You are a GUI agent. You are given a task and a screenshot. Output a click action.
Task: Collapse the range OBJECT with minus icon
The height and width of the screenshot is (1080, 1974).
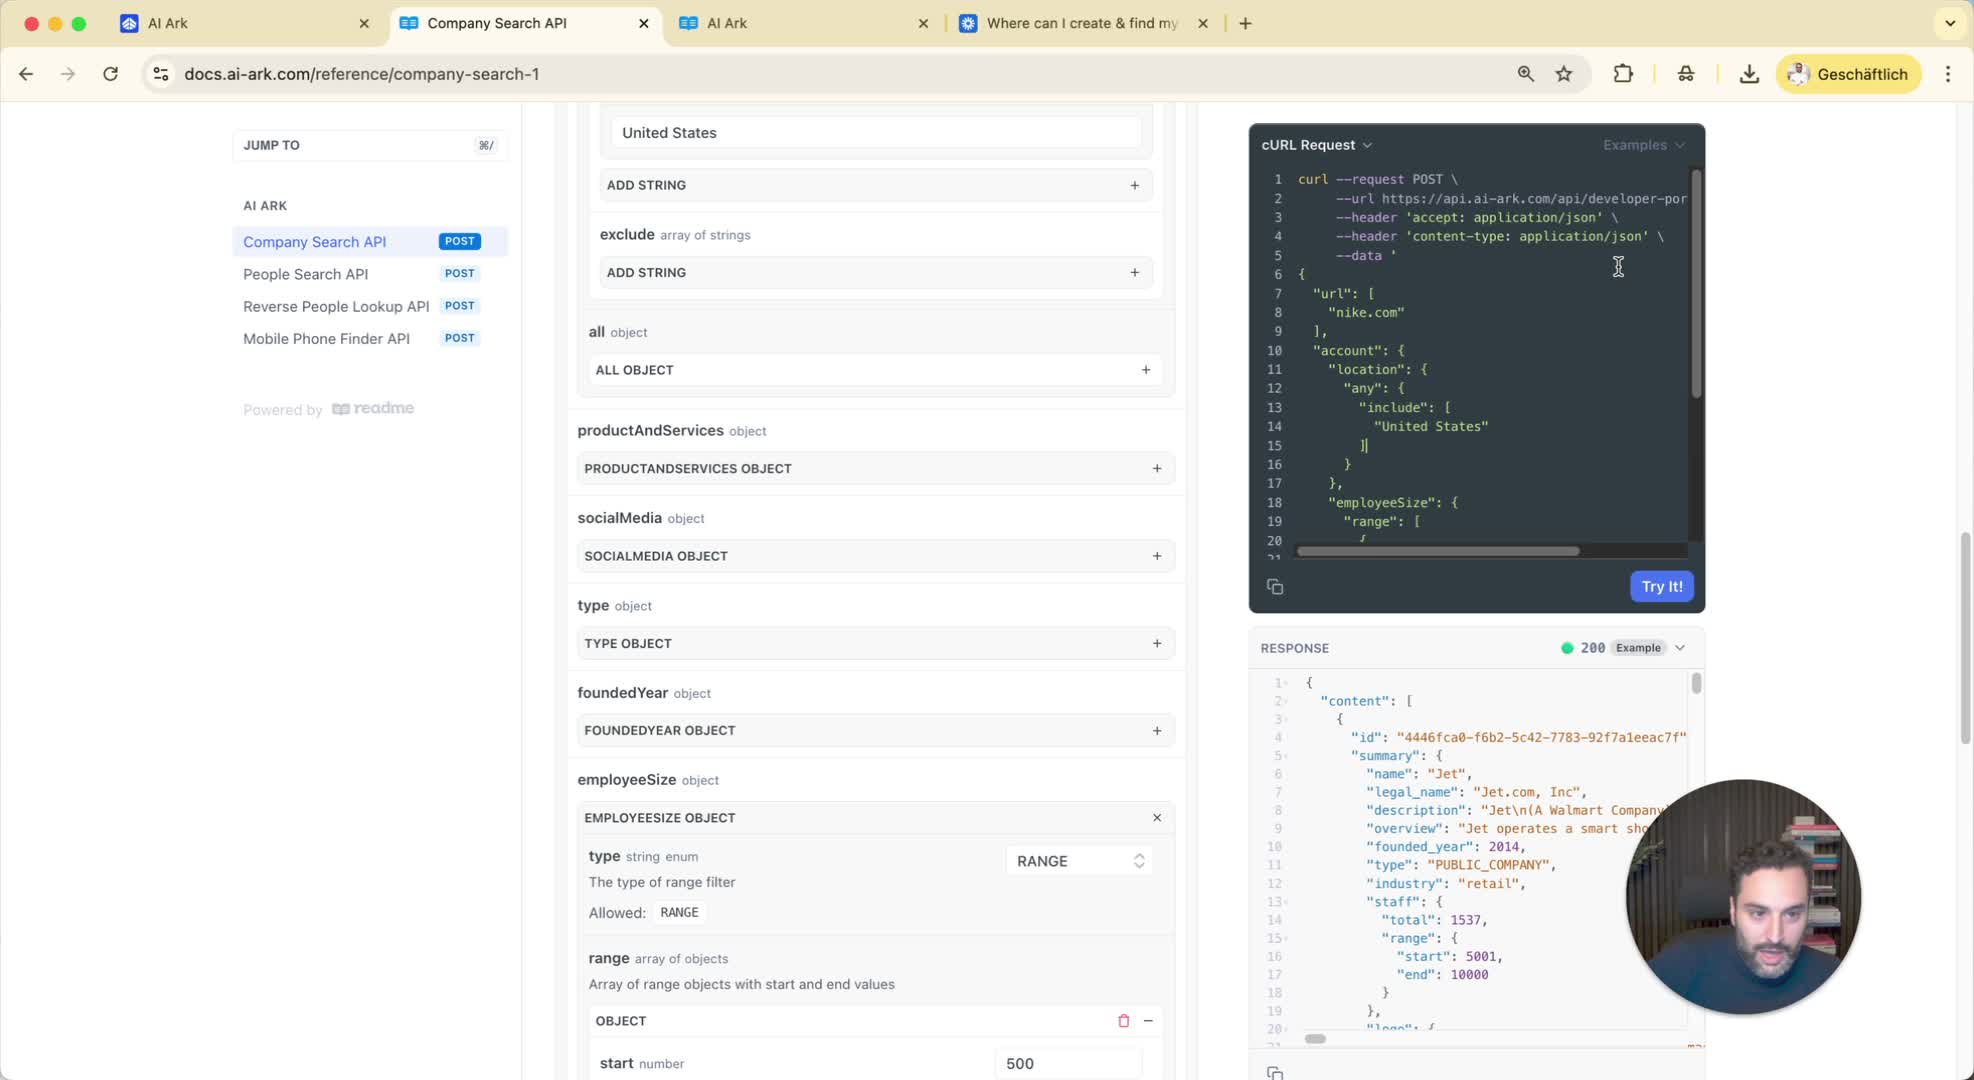point(1148,1021)
